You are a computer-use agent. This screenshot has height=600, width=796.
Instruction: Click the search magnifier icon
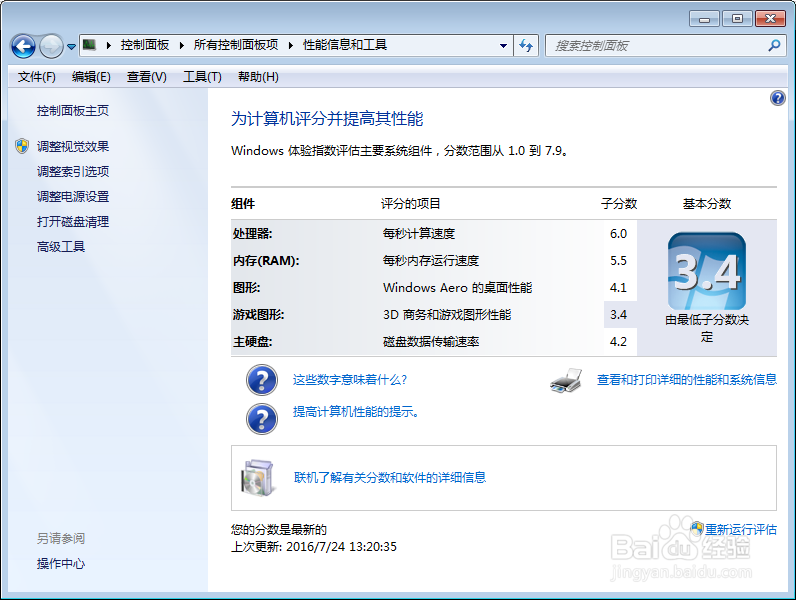pyautogui.click(x=774, y=46)
